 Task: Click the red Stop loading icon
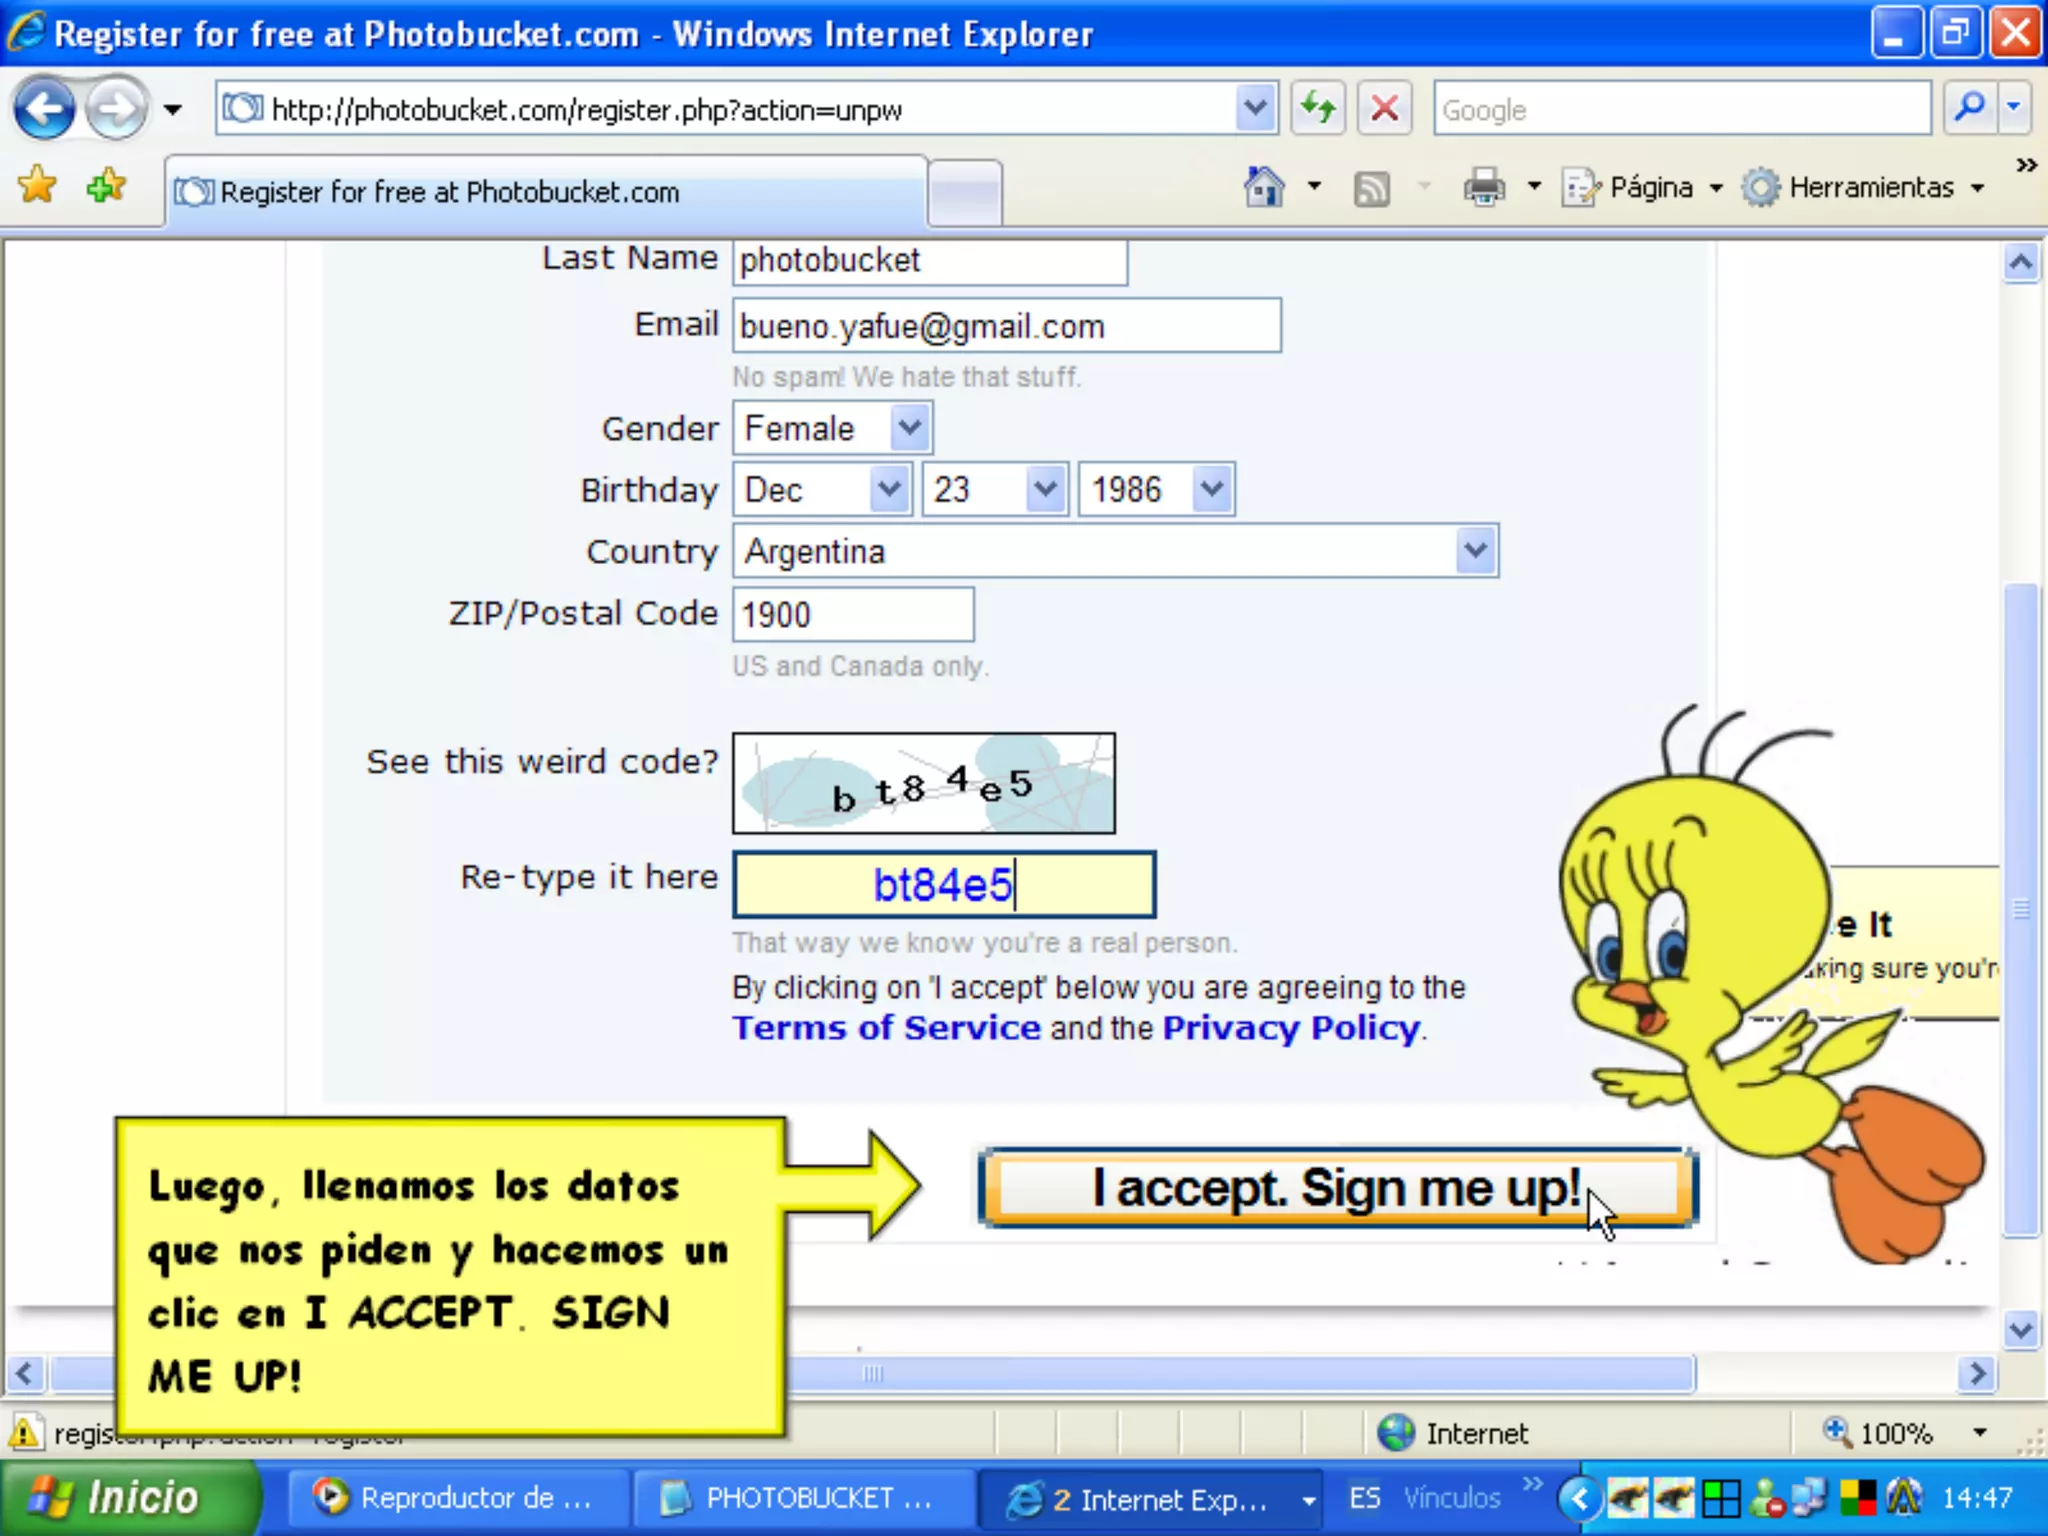coord(1384,108)
